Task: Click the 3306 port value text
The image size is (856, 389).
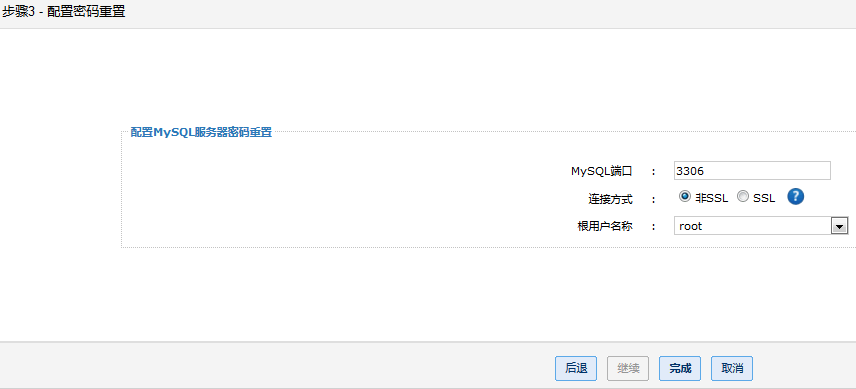Action: click(690, 171)
